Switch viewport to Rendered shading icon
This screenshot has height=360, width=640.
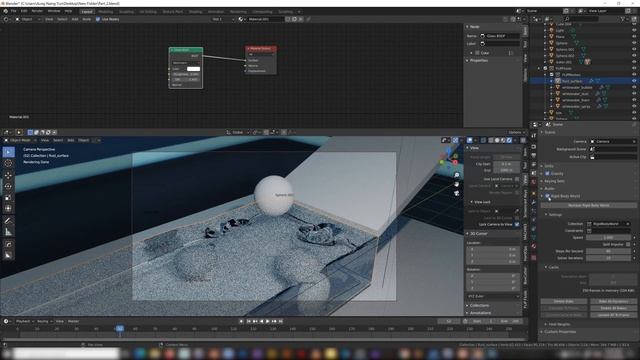(509, 140)
